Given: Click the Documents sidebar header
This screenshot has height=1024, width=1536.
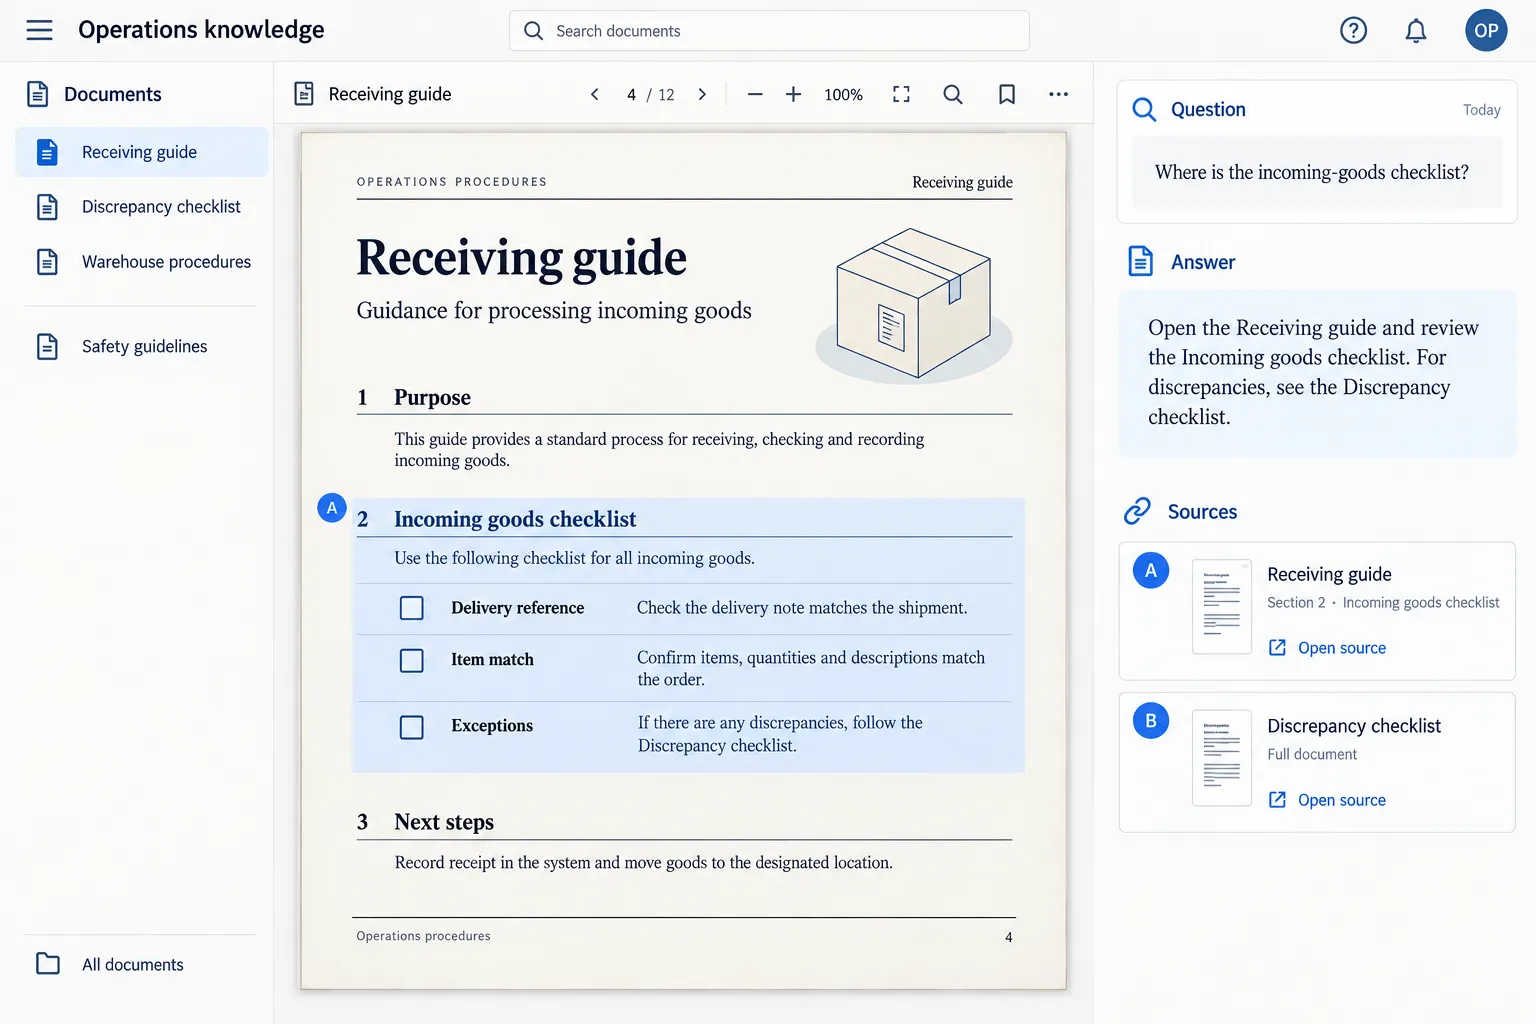Looking at the screenshot, I should [112, 94].
